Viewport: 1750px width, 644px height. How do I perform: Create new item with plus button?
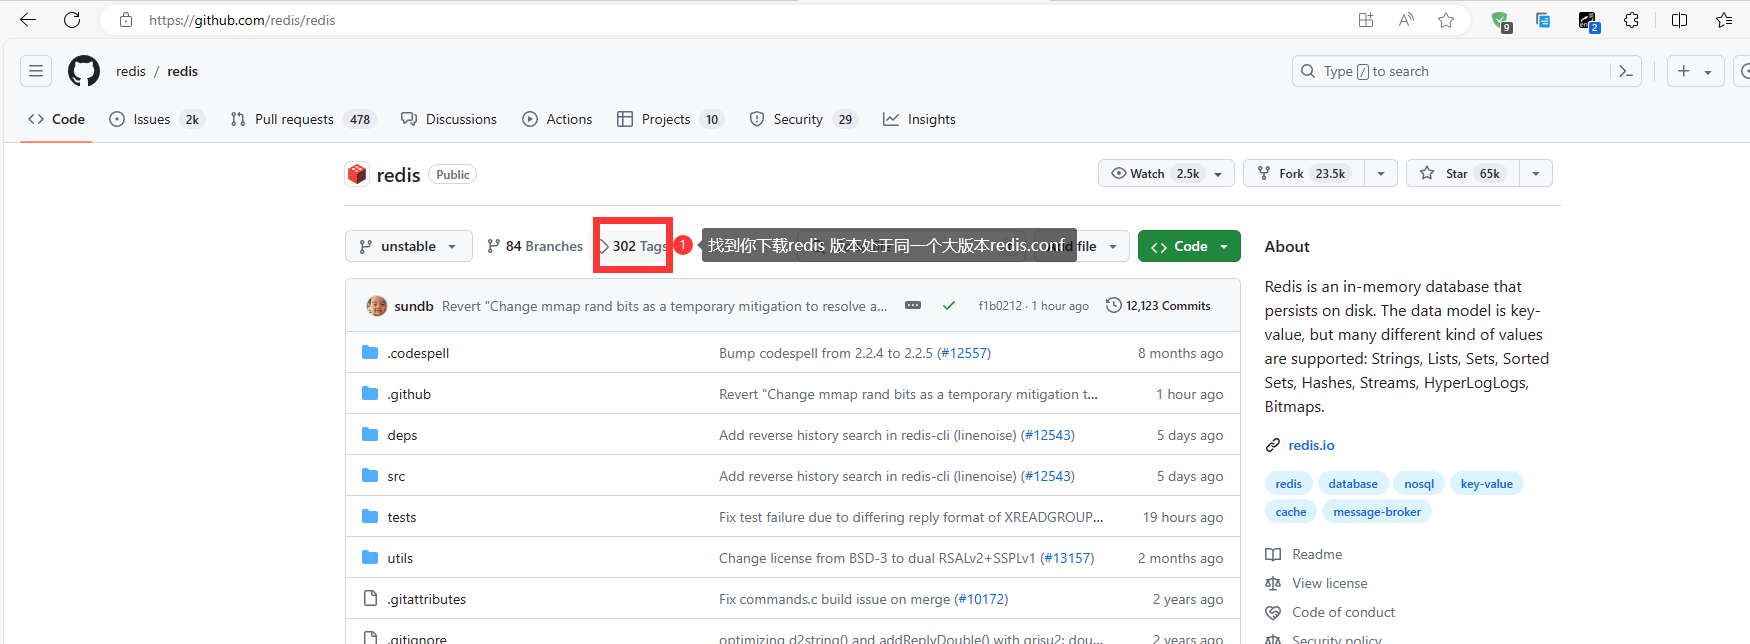coord(1695,71)
